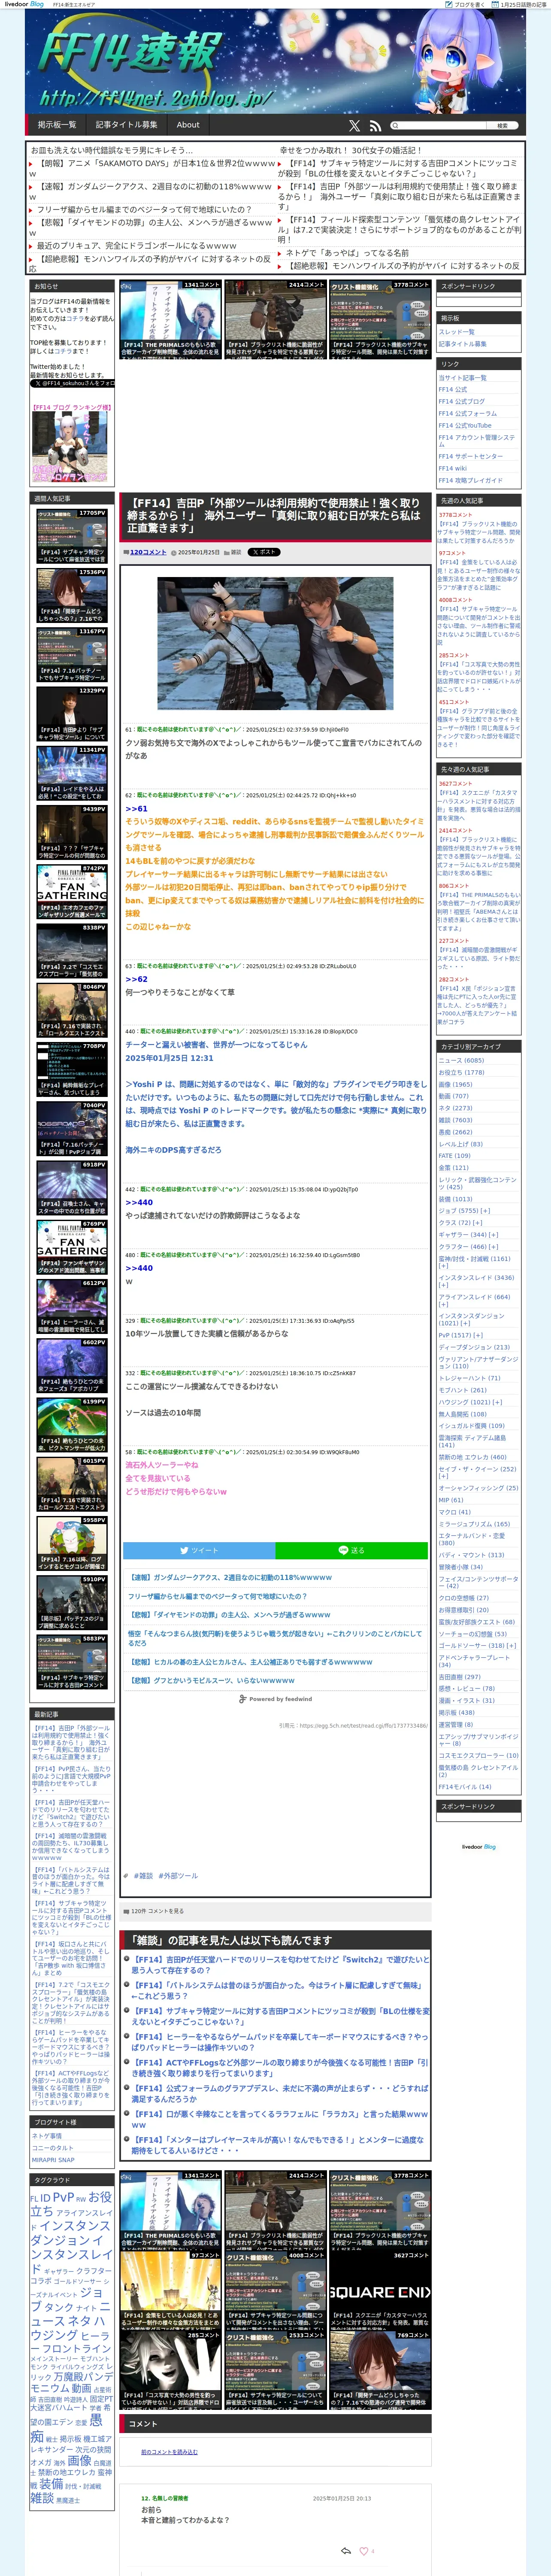Image resolution: width=551 pixels, height=2576 pixels.
Task: Open the 雑談 (7603) category
Action: (x=455, y=1120)
